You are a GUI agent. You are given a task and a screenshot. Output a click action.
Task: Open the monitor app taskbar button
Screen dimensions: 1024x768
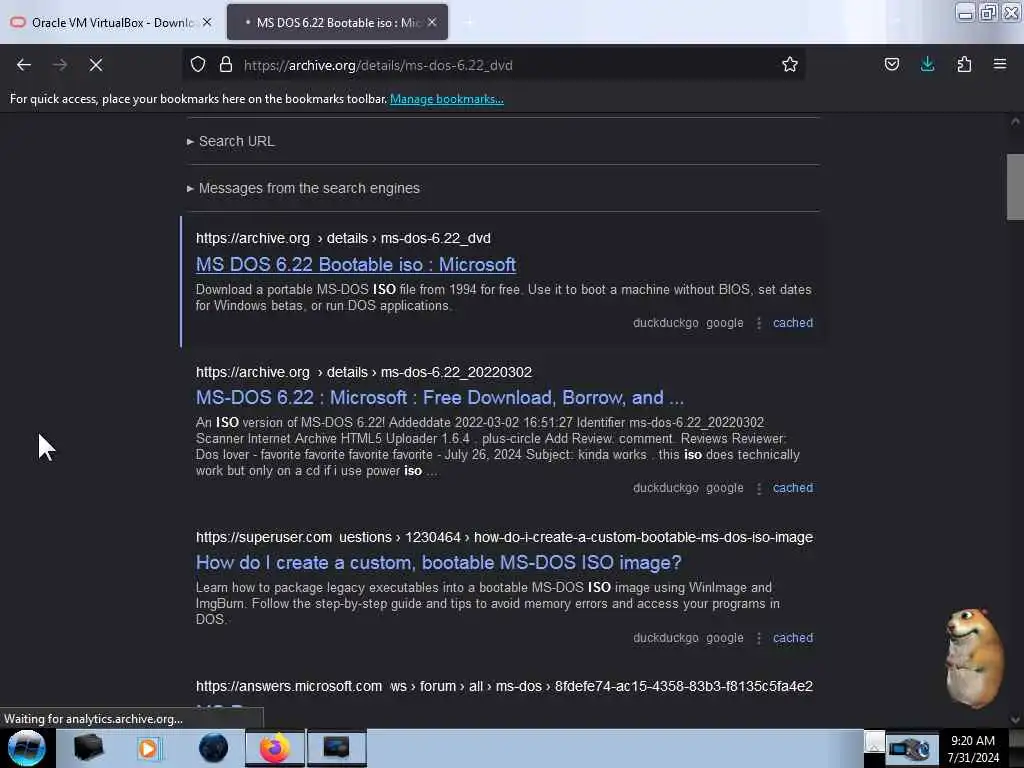(337, 748)
